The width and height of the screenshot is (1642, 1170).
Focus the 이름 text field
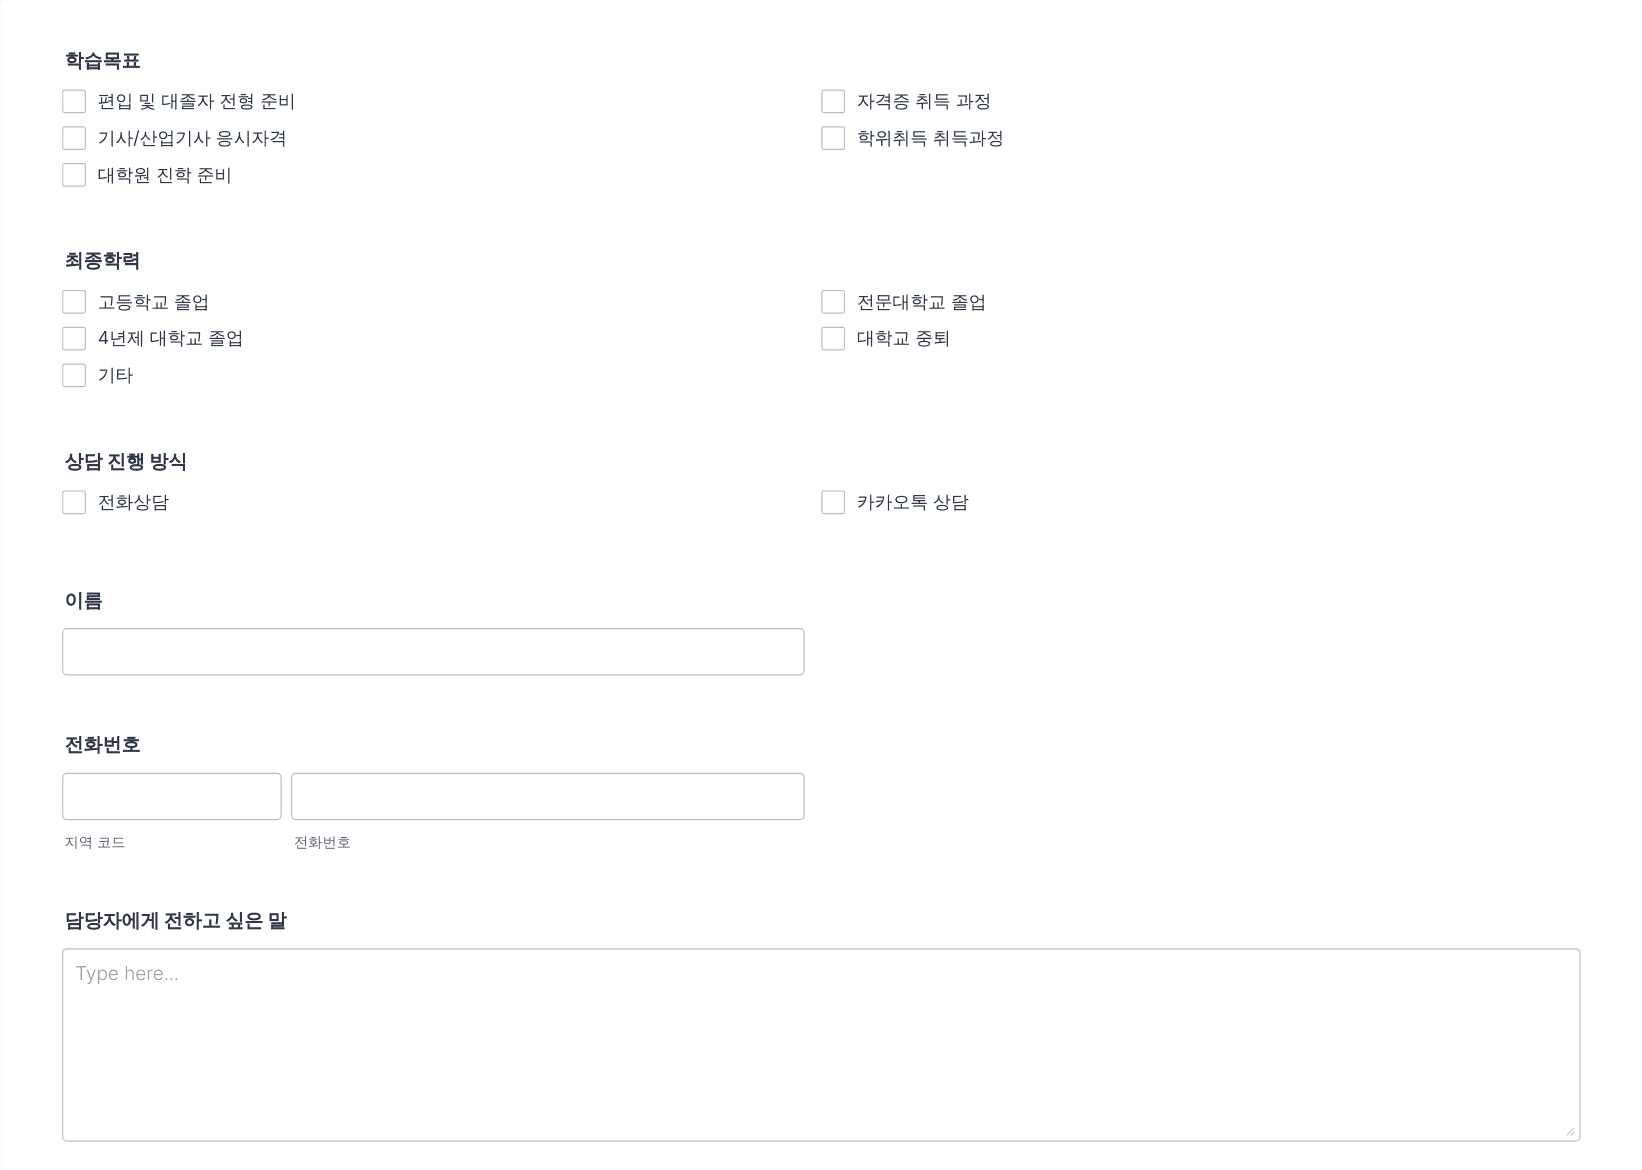point(433,652)
